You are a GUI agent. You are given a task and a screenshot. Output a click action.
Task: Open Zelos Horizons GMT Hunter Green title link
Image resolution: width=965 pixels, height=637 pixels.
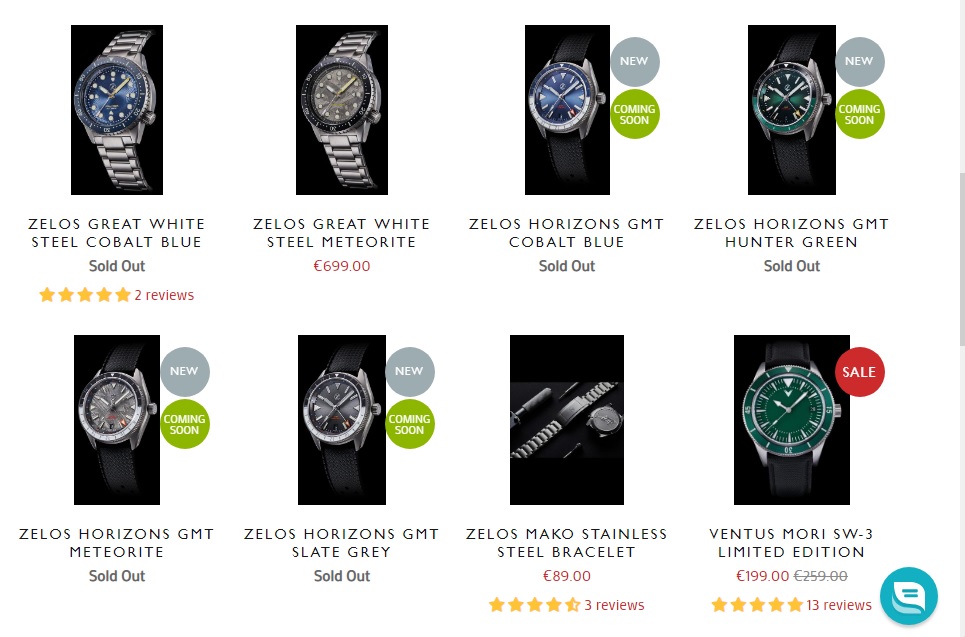tap(791, 233)
